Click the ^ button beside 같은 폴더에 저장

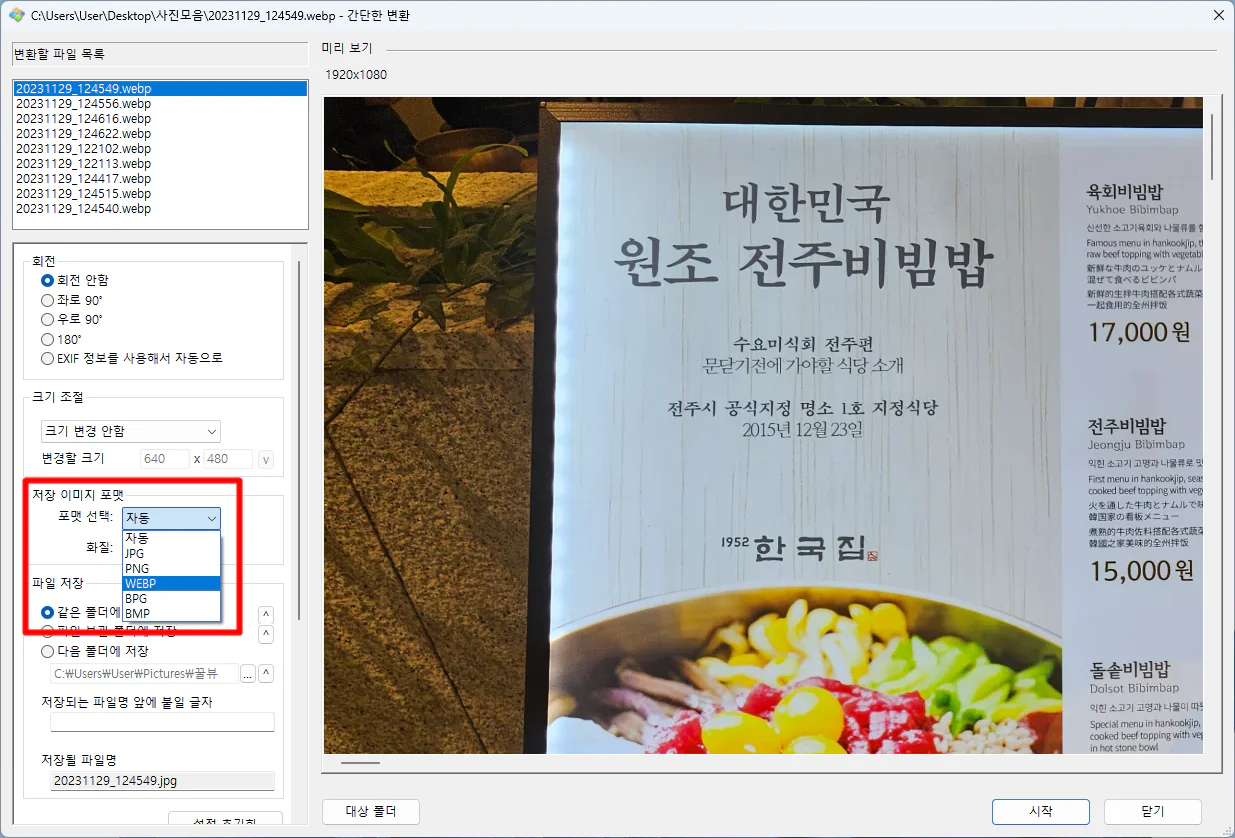pyautogui.click(x=266, y=615)
